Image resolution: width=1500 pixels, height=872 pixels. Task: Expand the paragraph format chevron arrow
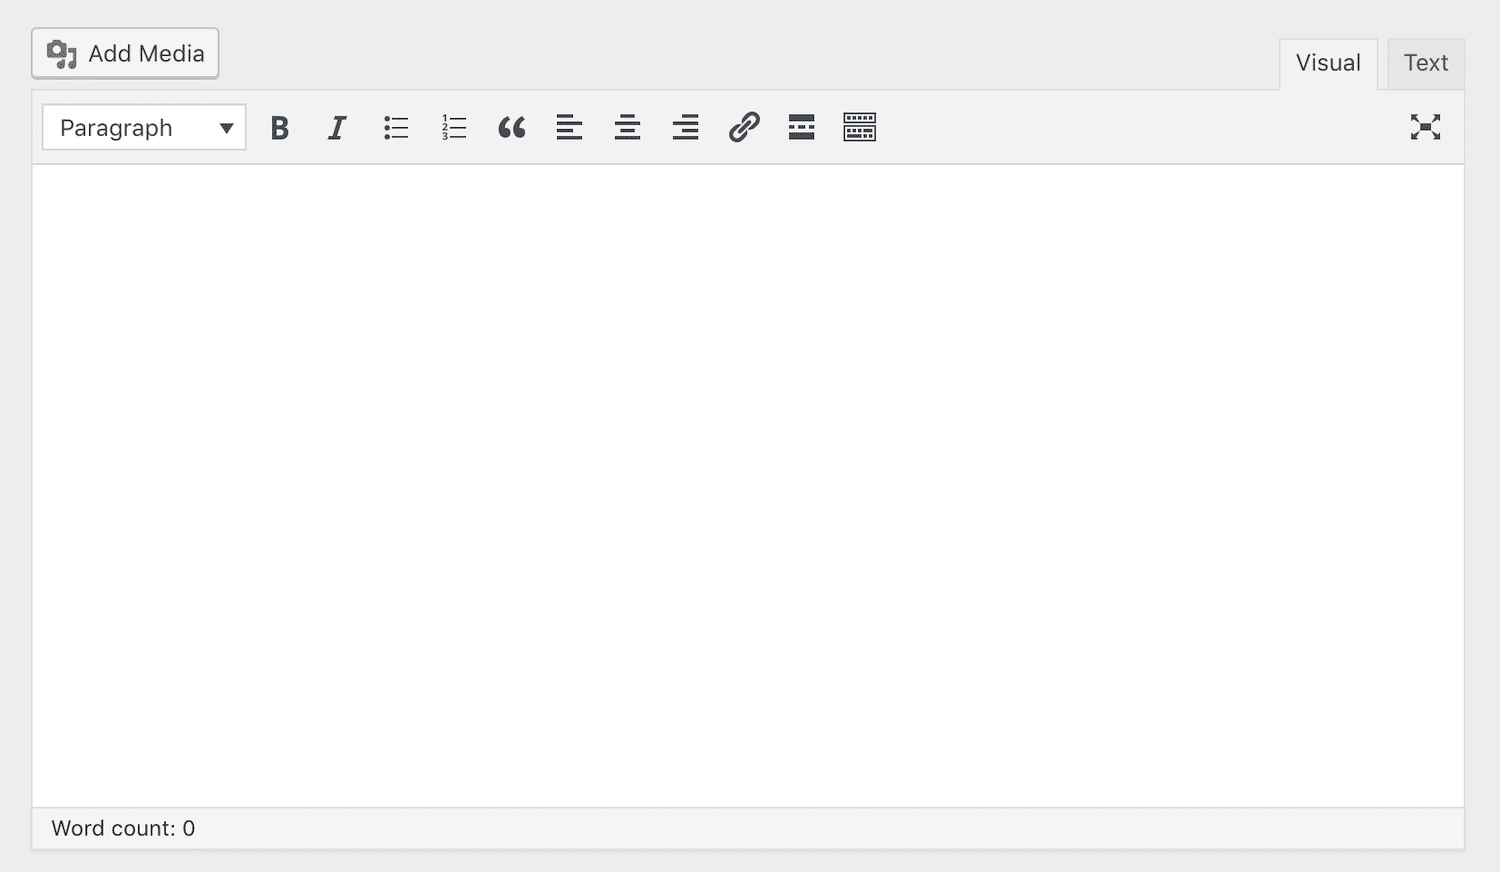pos(227,127)
